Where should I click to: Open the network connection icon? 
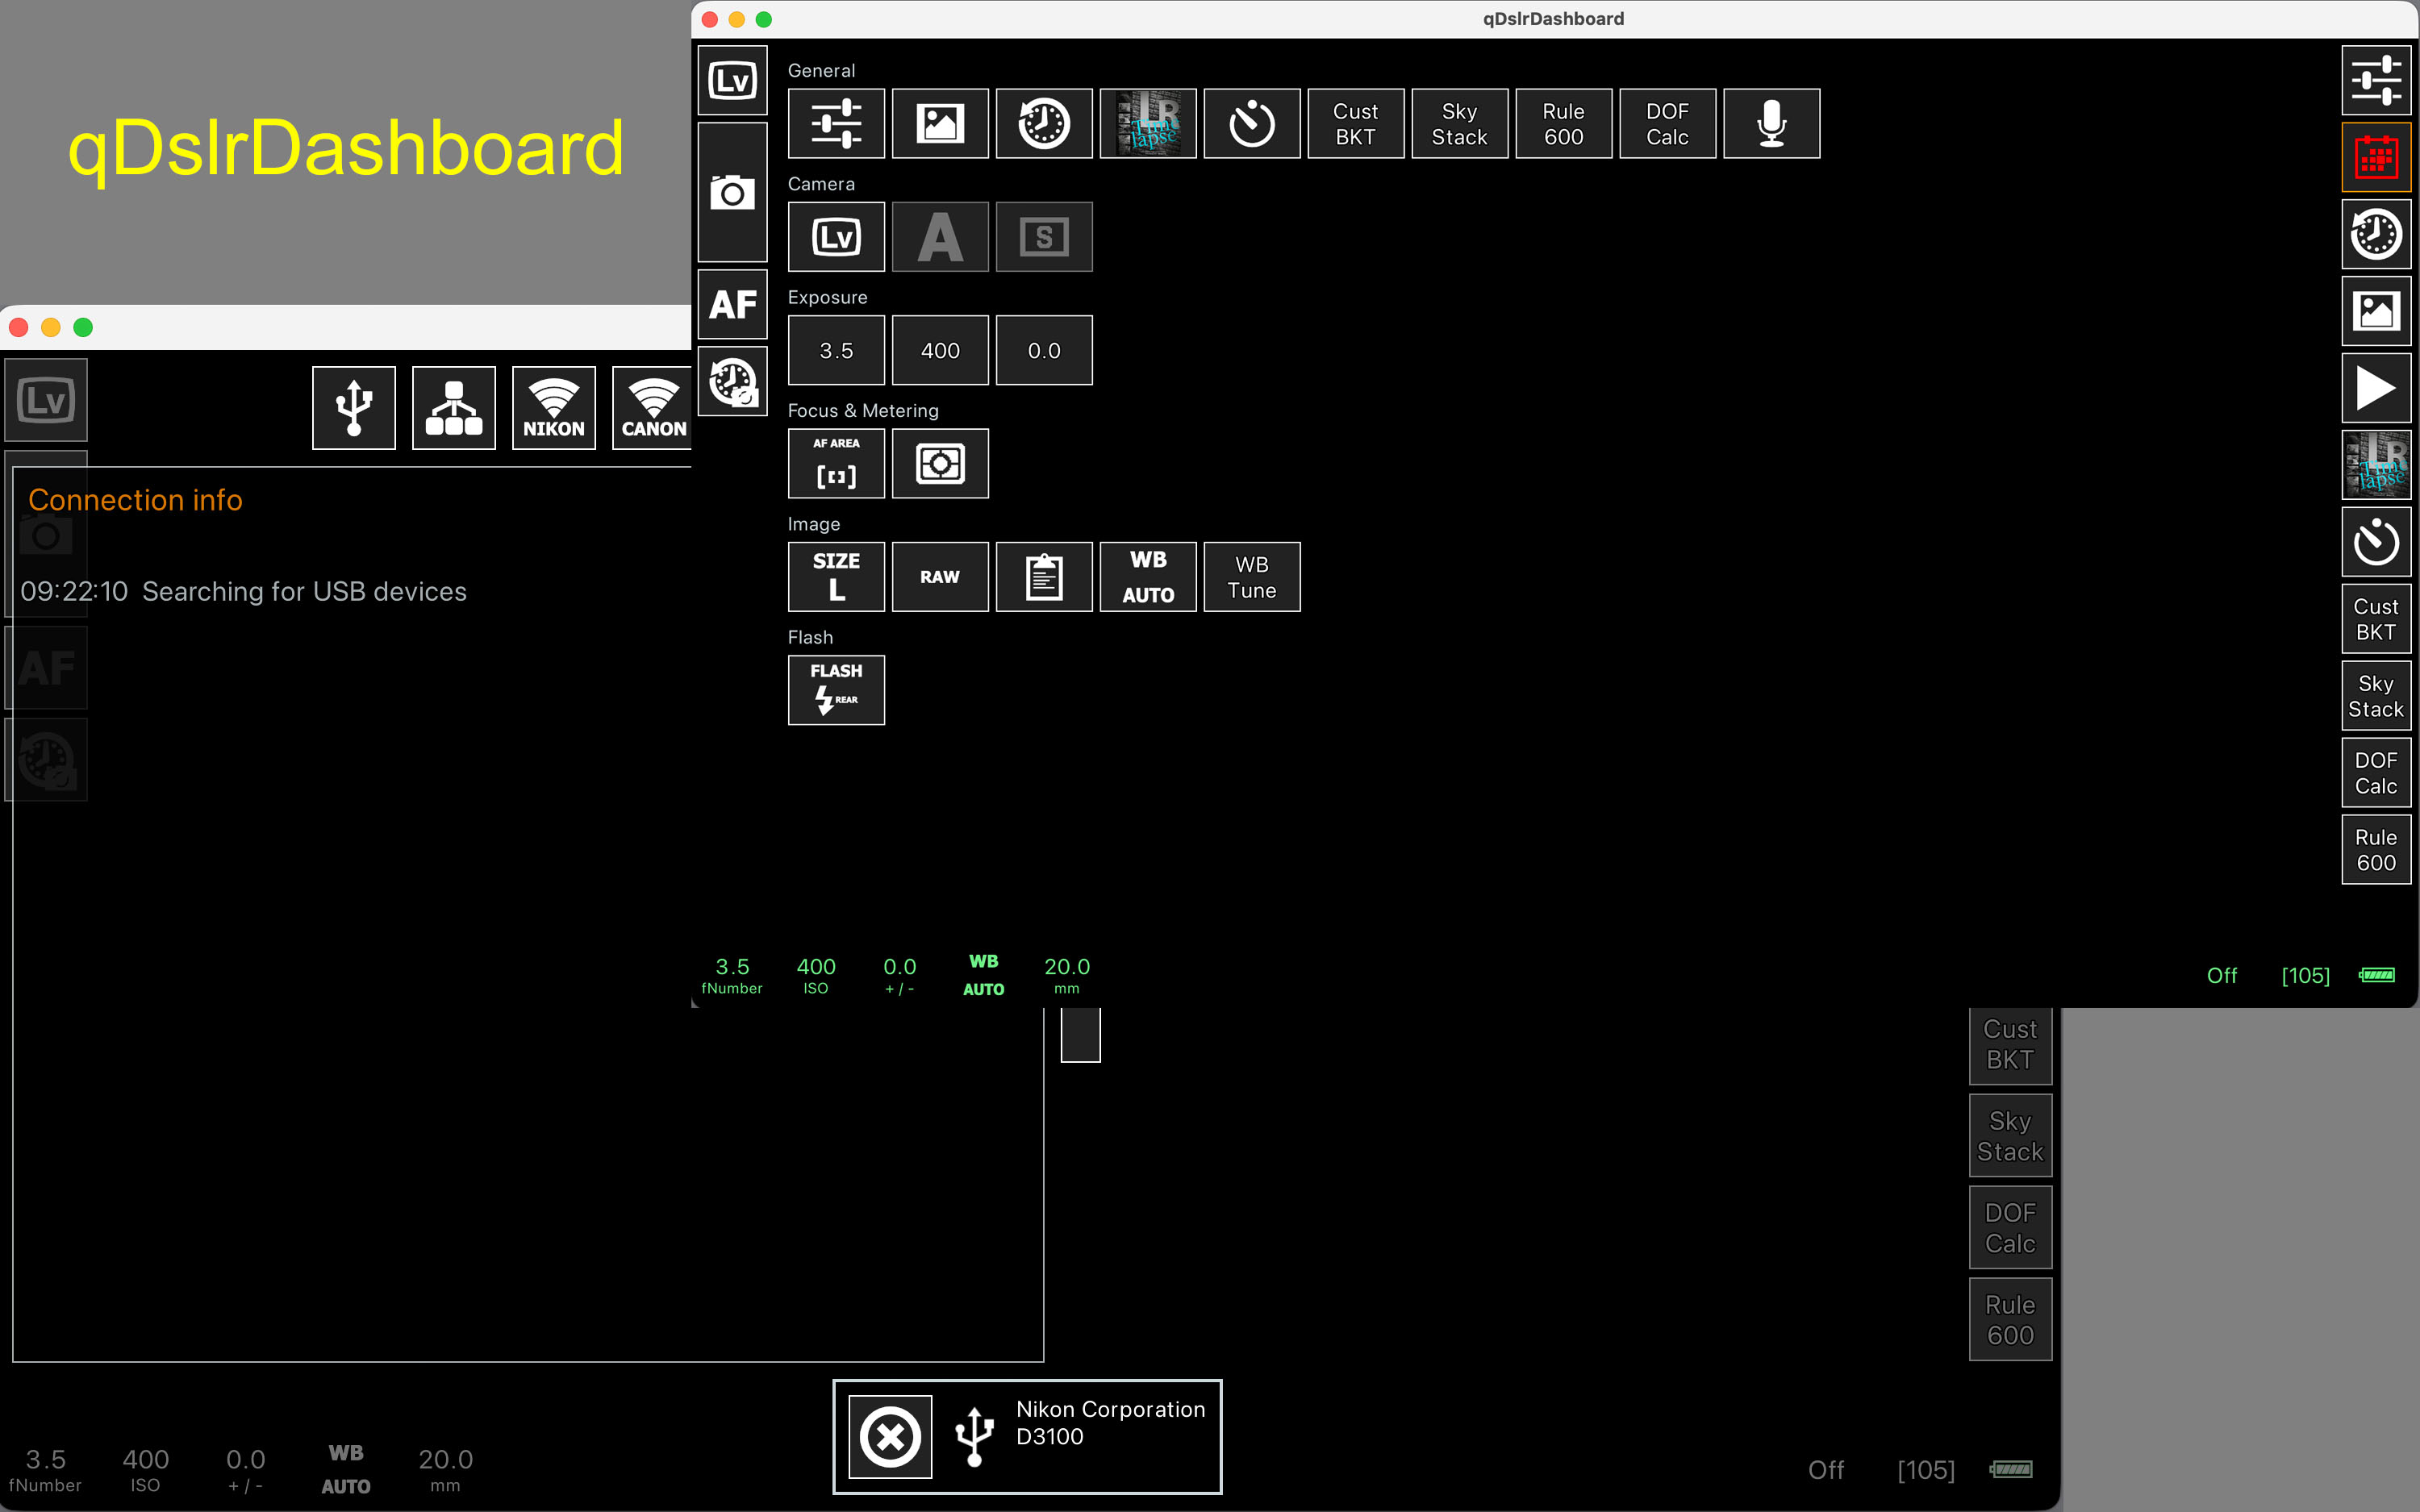click(x=453, y=408)
